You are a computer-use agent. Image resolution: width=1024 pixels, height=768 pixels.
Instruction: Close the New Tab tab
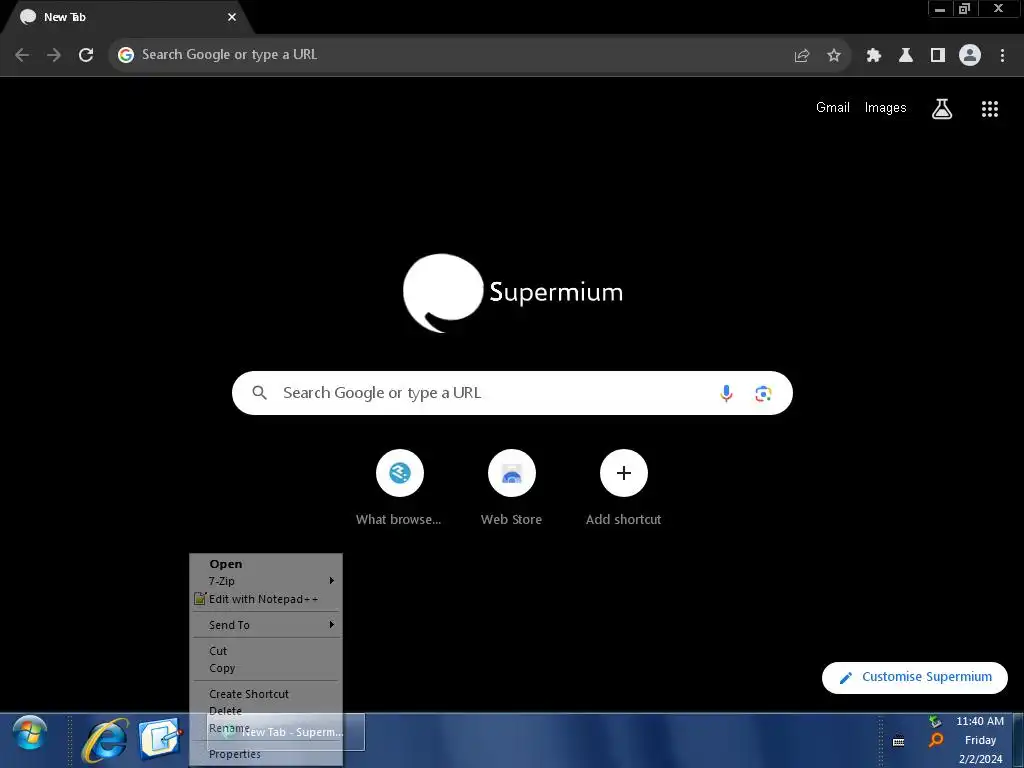pos(232,17)
